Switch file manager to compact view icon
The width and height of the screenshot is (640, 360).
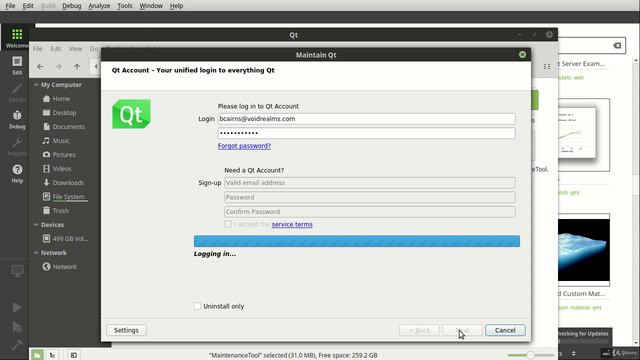(x=547, y=67)
